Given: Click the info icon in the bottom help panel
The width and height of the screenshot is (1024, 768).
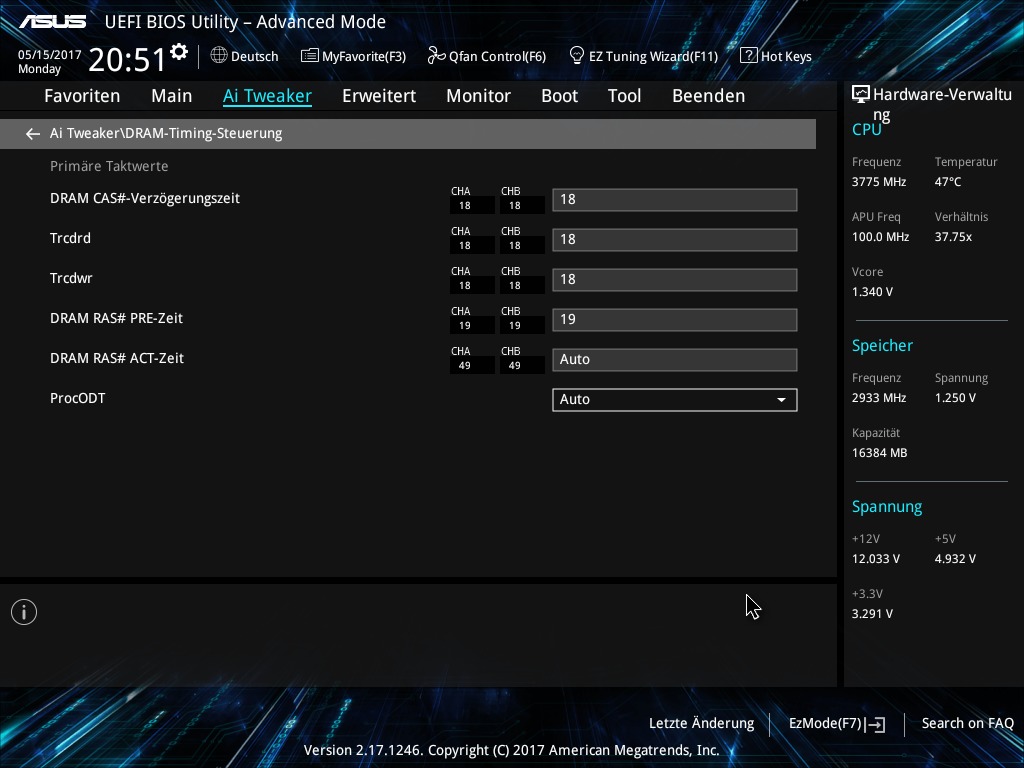Looking at the screenshot, I should [24, 612].
